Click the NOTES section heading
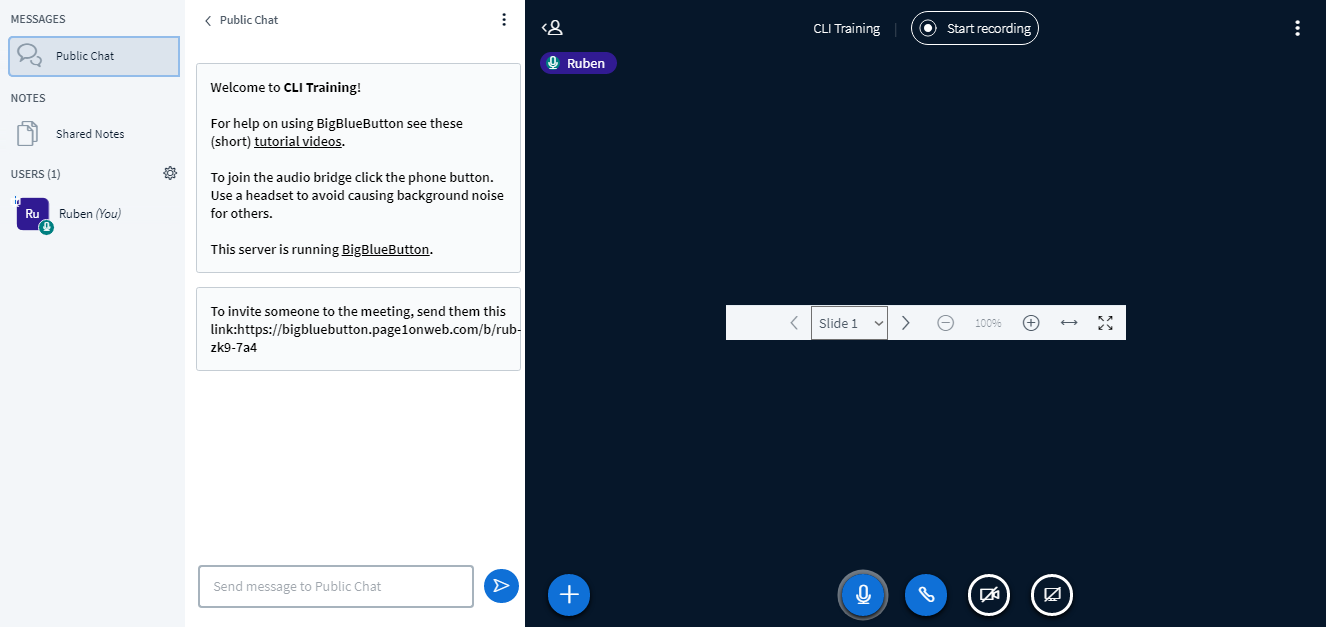The image size is (1326, 627). pyautogui.click(x=28, y=98)
